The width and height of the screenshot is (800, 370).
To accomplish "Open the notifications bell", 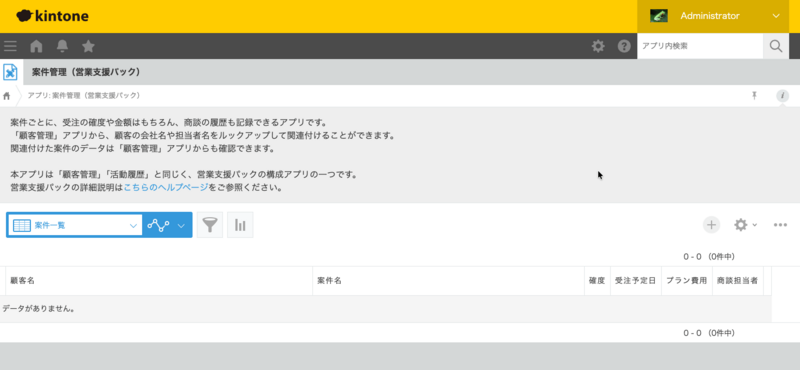I will [62, 46].
